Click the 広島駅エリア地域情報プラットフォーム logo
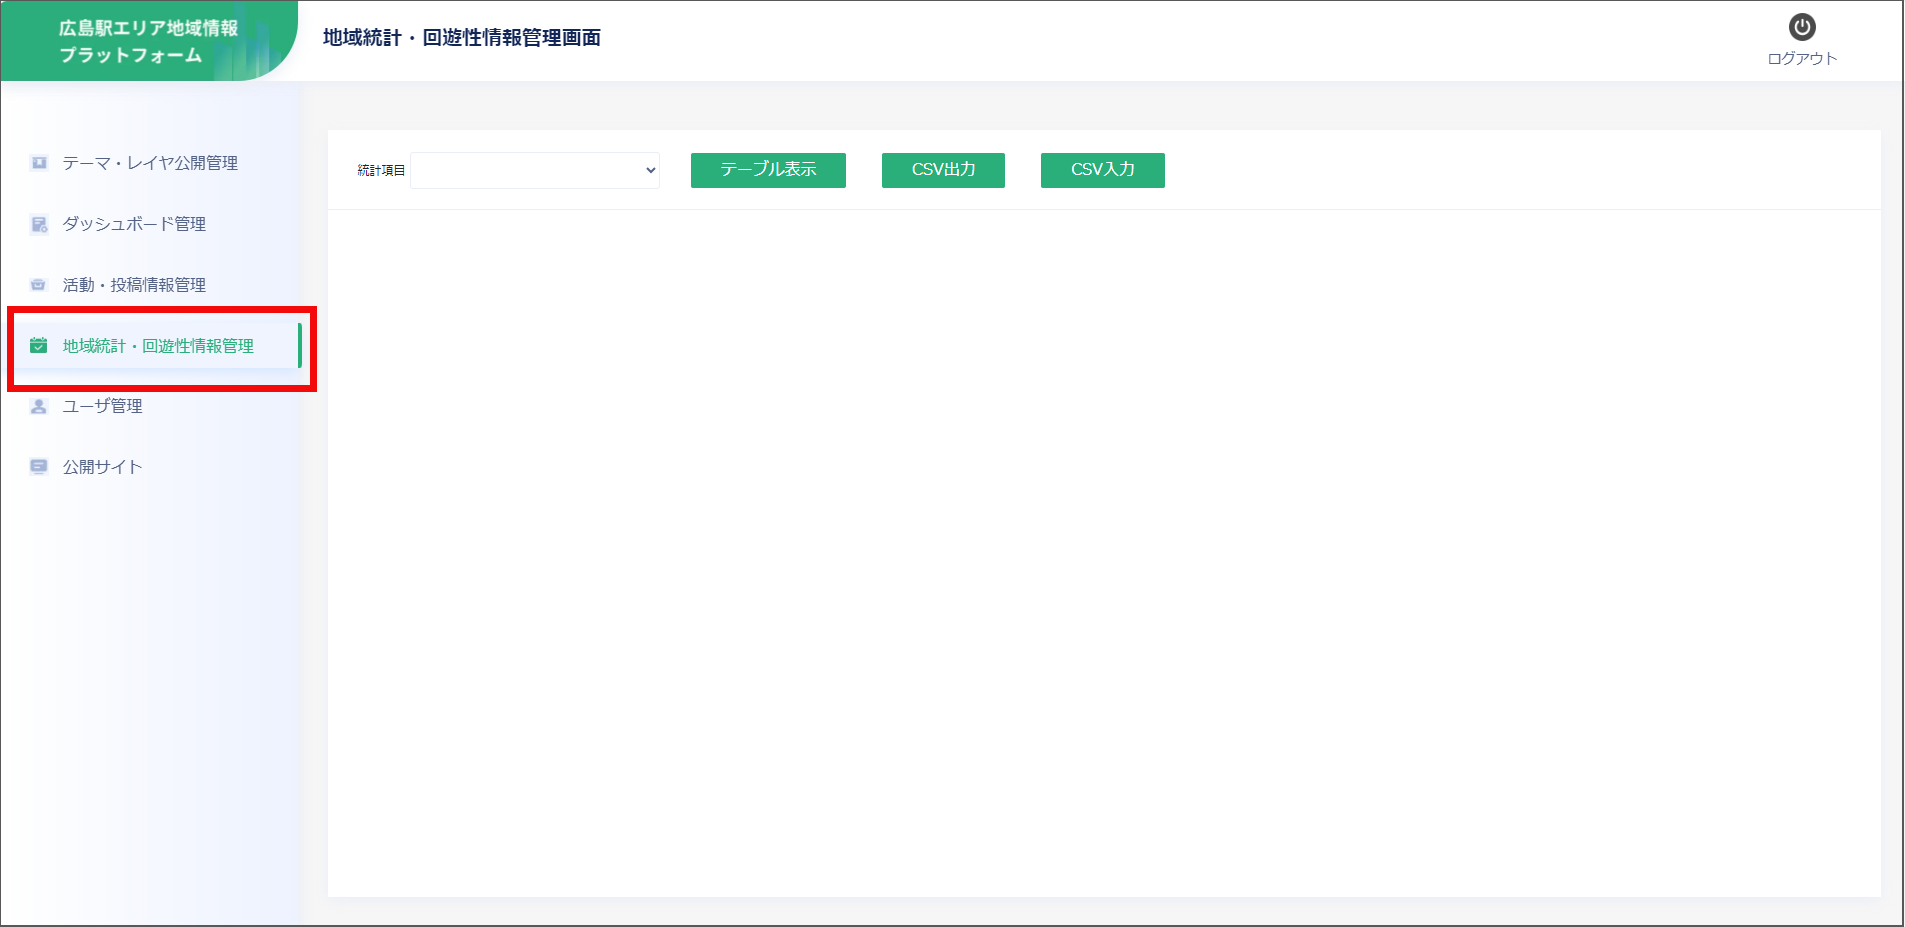Image resolution: width=1905 pixels, height=927 pixels. tap(148, 41)
